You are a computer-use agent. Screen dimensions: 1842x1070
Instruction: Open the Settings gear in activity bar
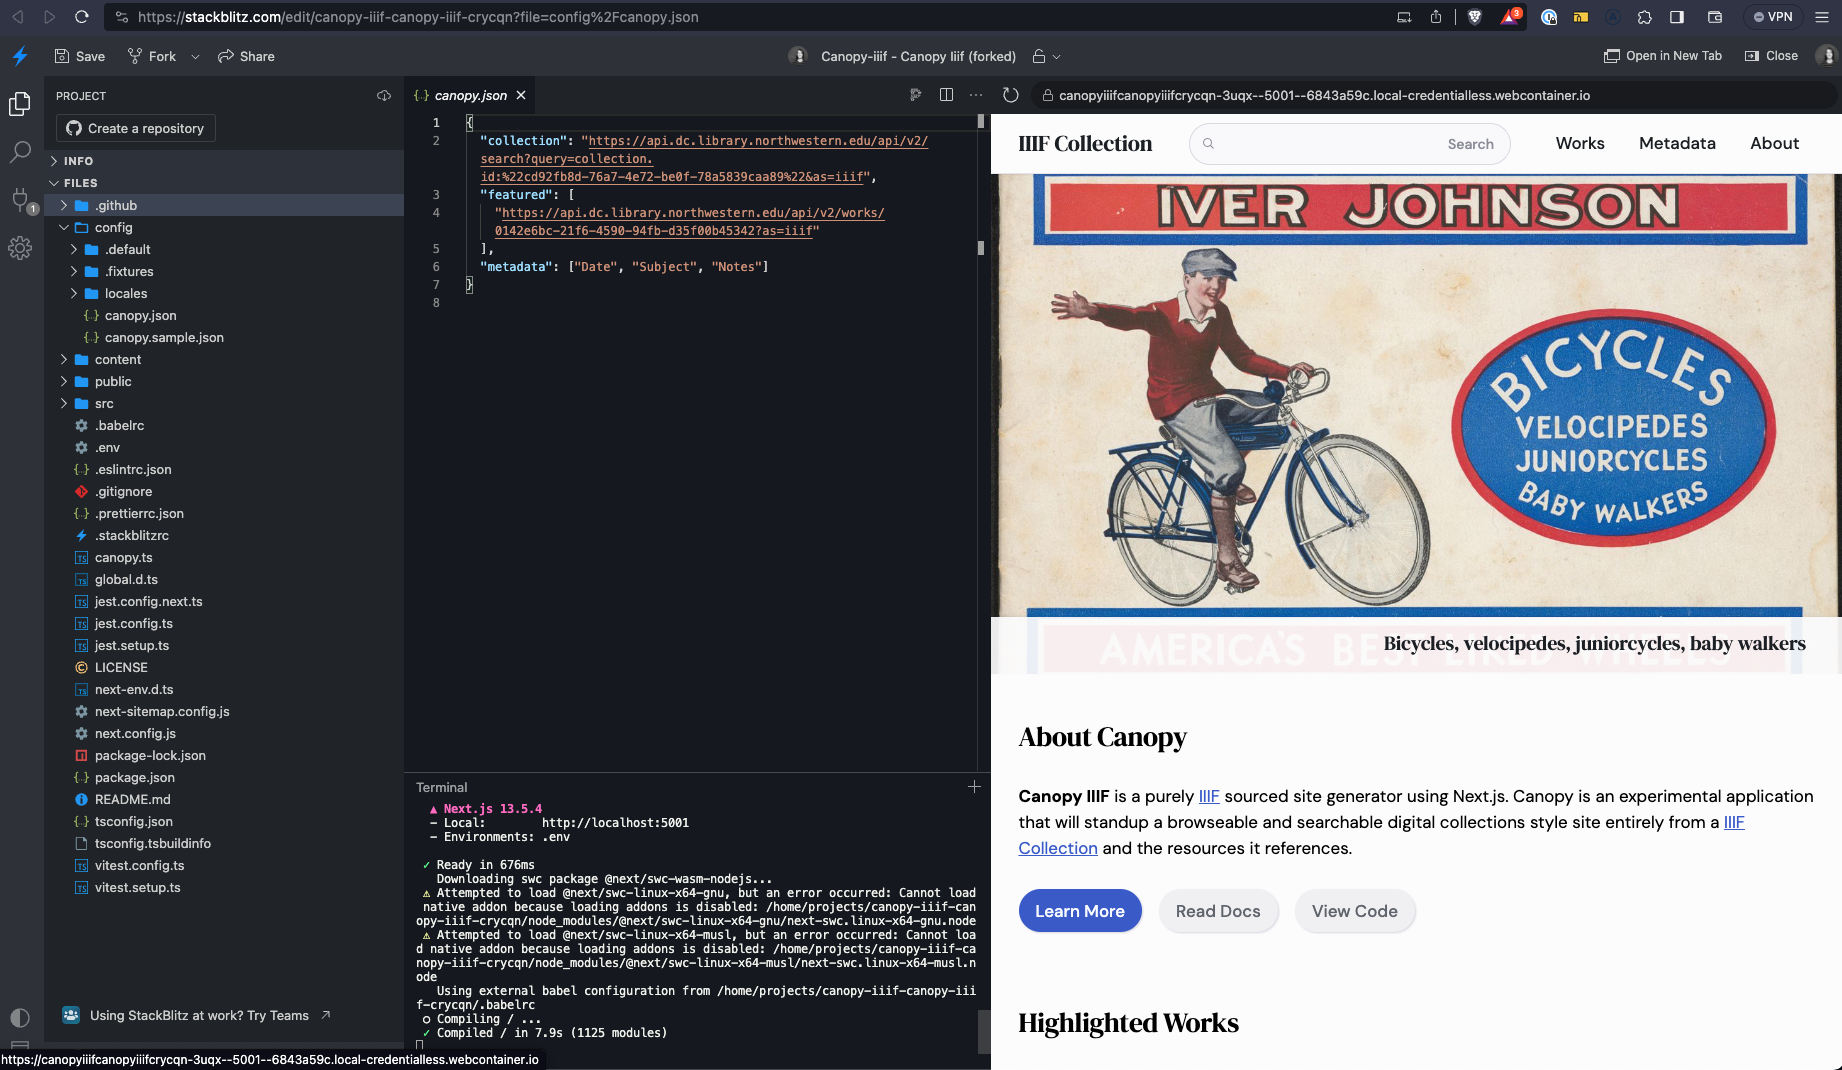20,248
